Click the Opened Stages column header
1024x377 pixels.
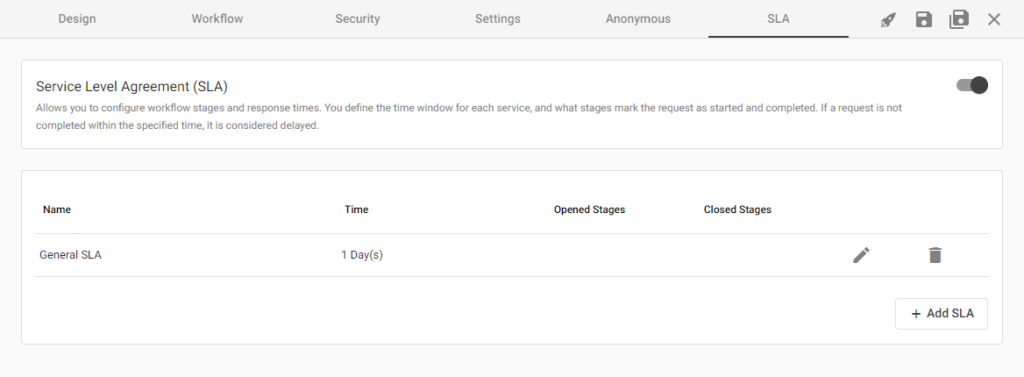(589, 210)
